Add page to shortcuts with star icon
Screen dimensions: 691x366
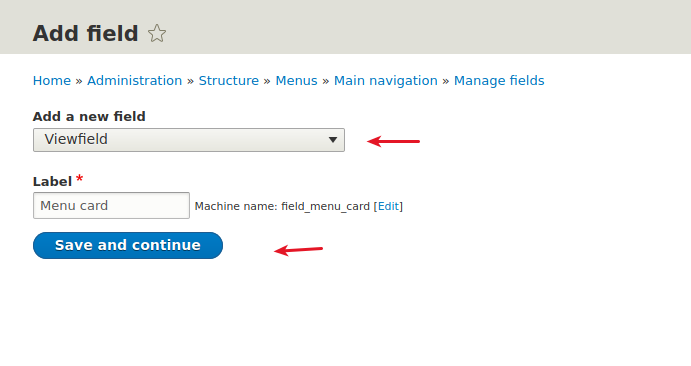pos(157,33)
